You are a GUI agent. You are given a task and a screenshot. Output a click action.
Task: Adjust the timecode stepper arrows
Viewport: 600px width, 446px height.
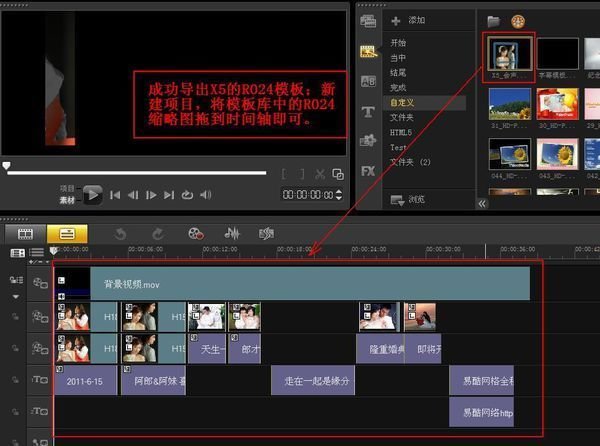(x=339, y=195)
